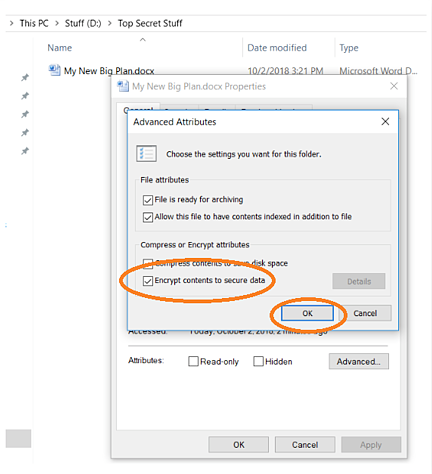432x474 pixels.
Task: Open the greyed Details button
Action: click(359, 281)
